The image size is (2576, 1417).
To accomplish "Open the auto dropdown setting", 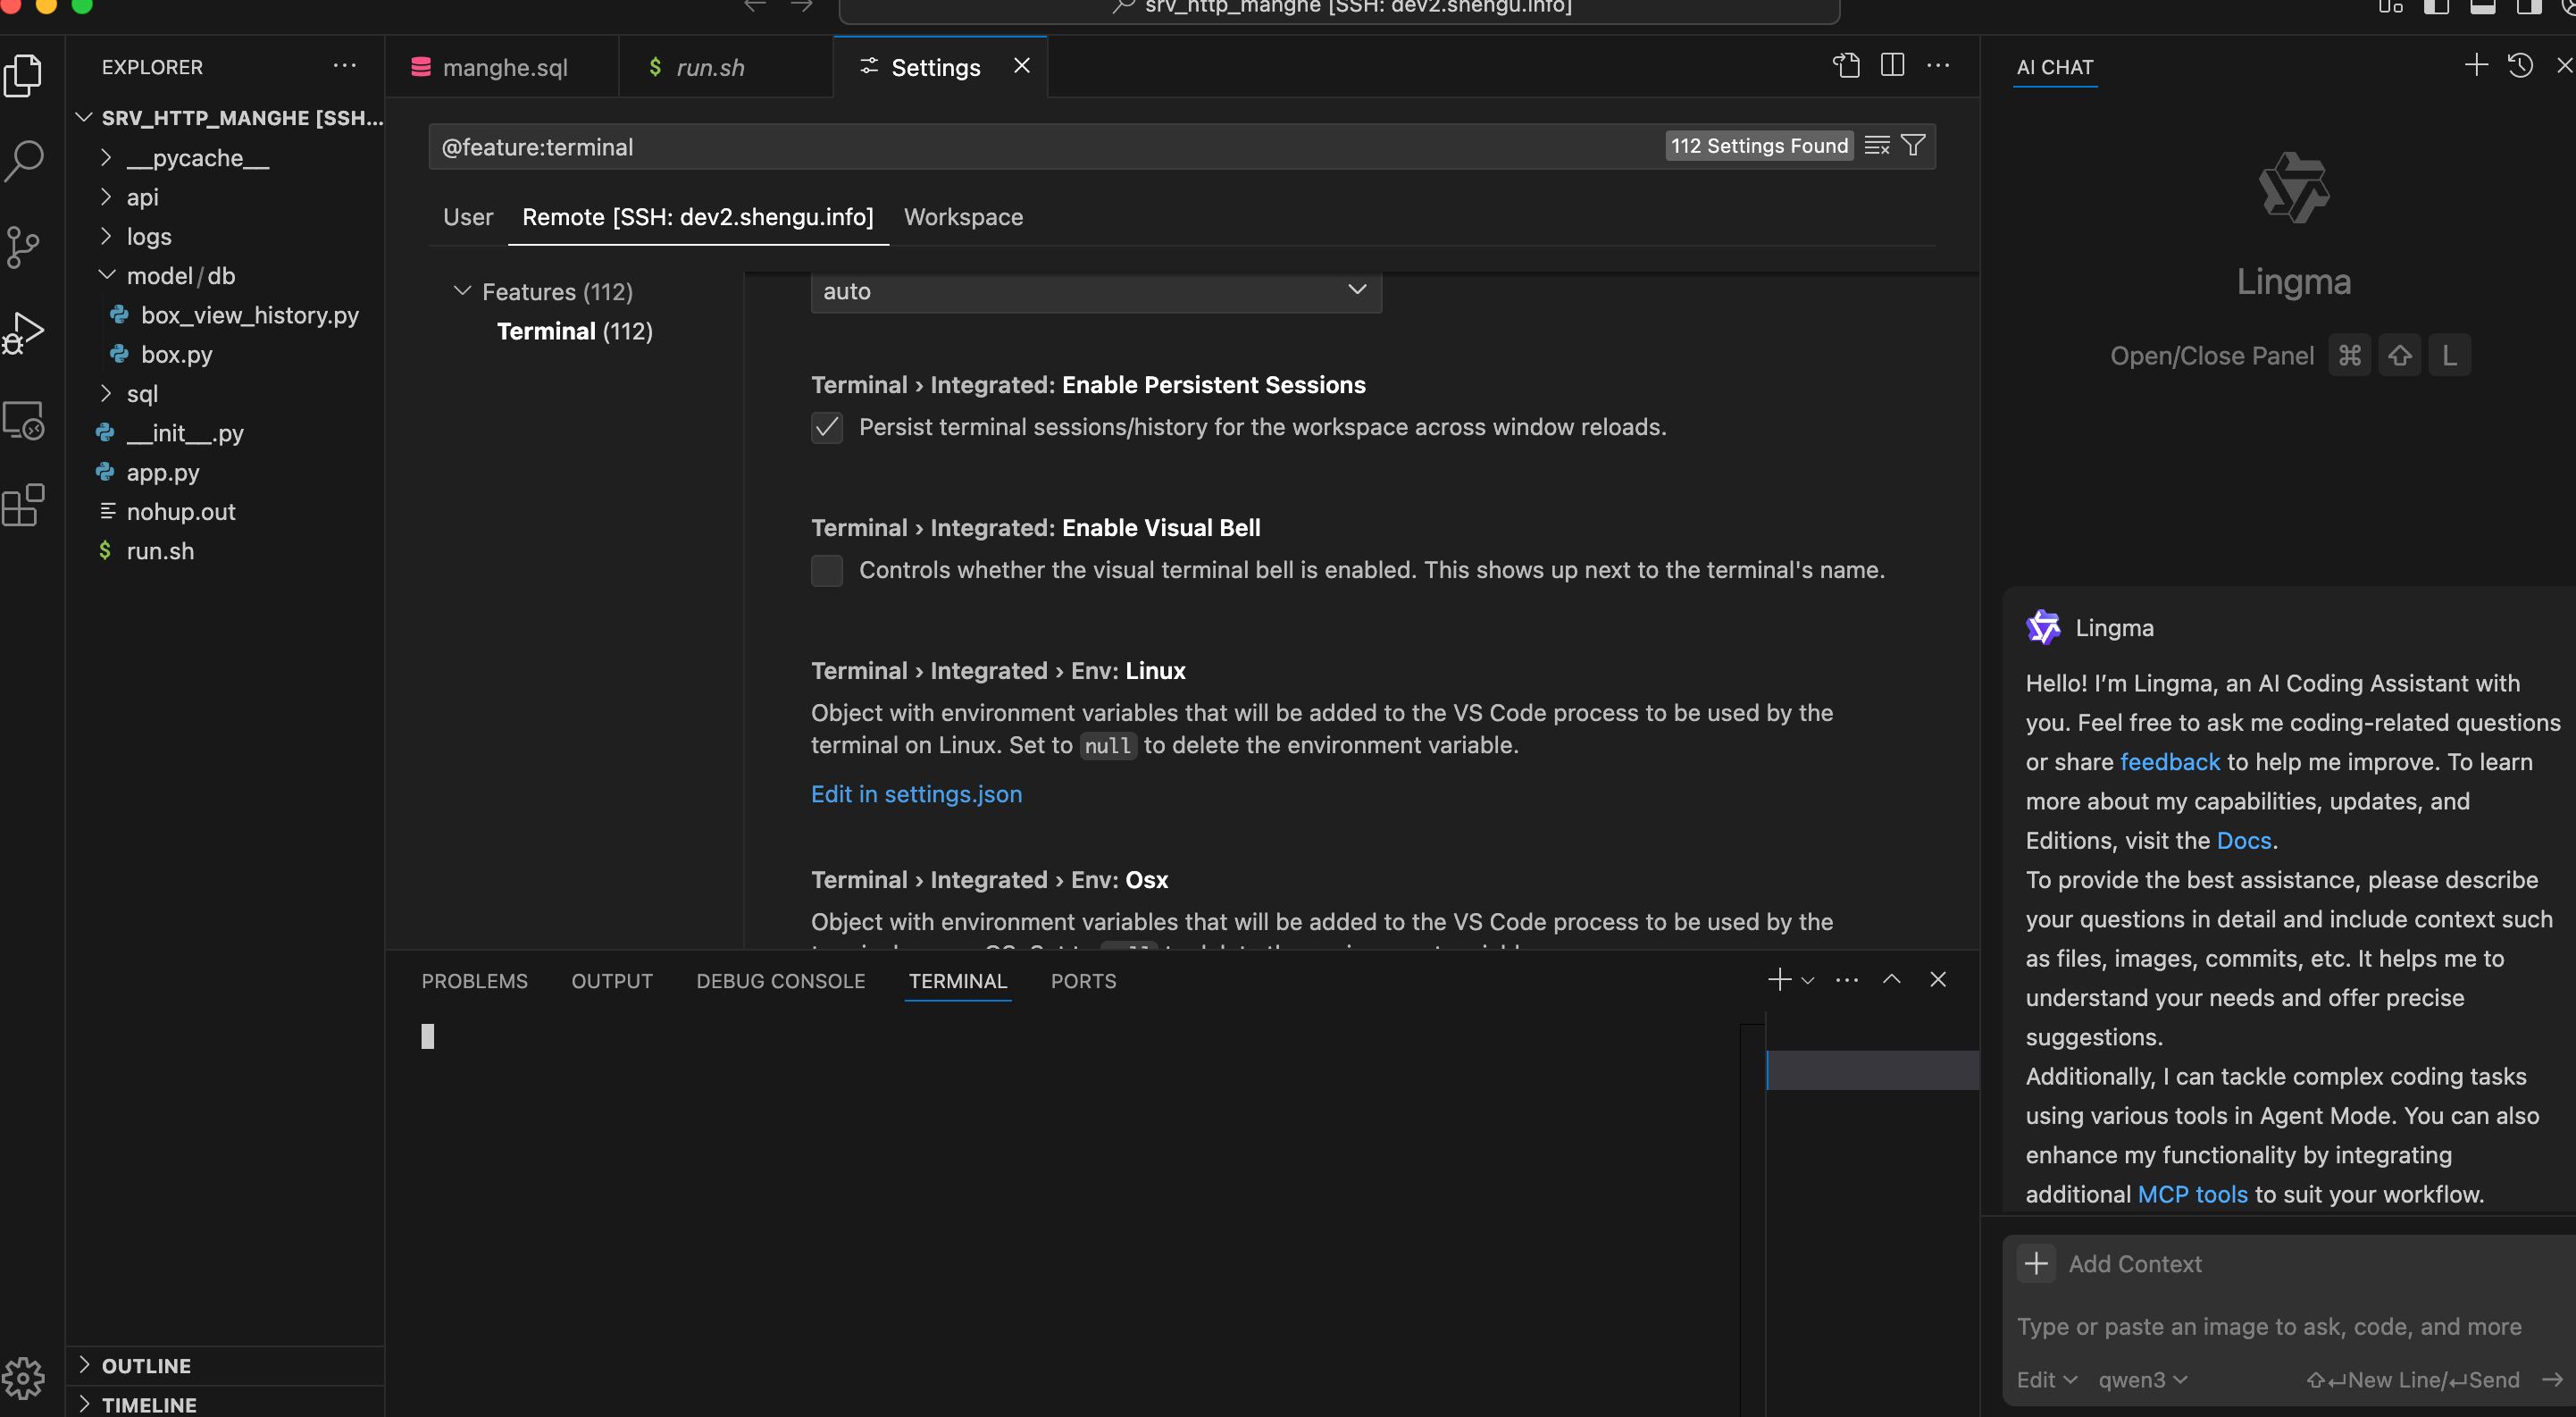I will click(x=1096, y=292).
